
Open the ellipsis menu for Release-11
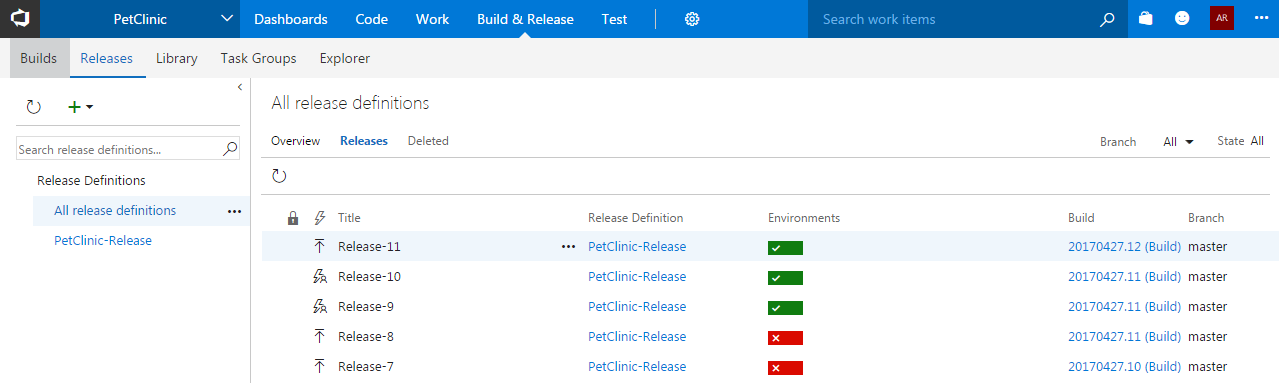(x=569, y=246)
